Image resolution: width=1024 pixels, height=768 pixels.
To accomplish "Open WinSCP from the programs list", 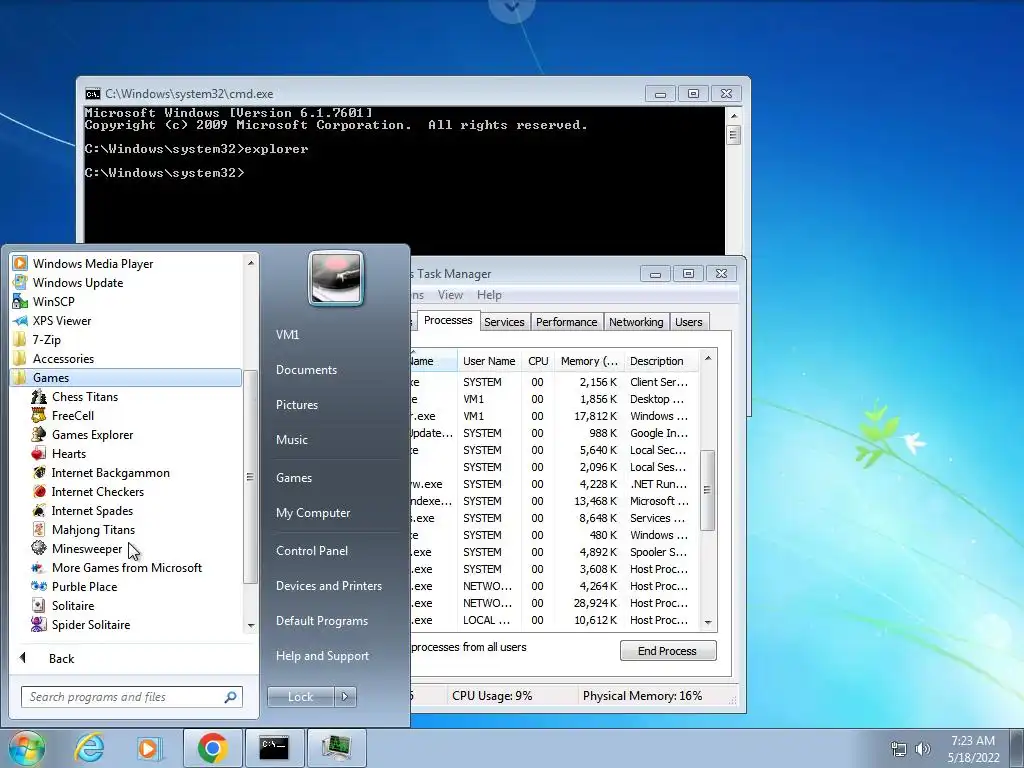I will [54, 302].
